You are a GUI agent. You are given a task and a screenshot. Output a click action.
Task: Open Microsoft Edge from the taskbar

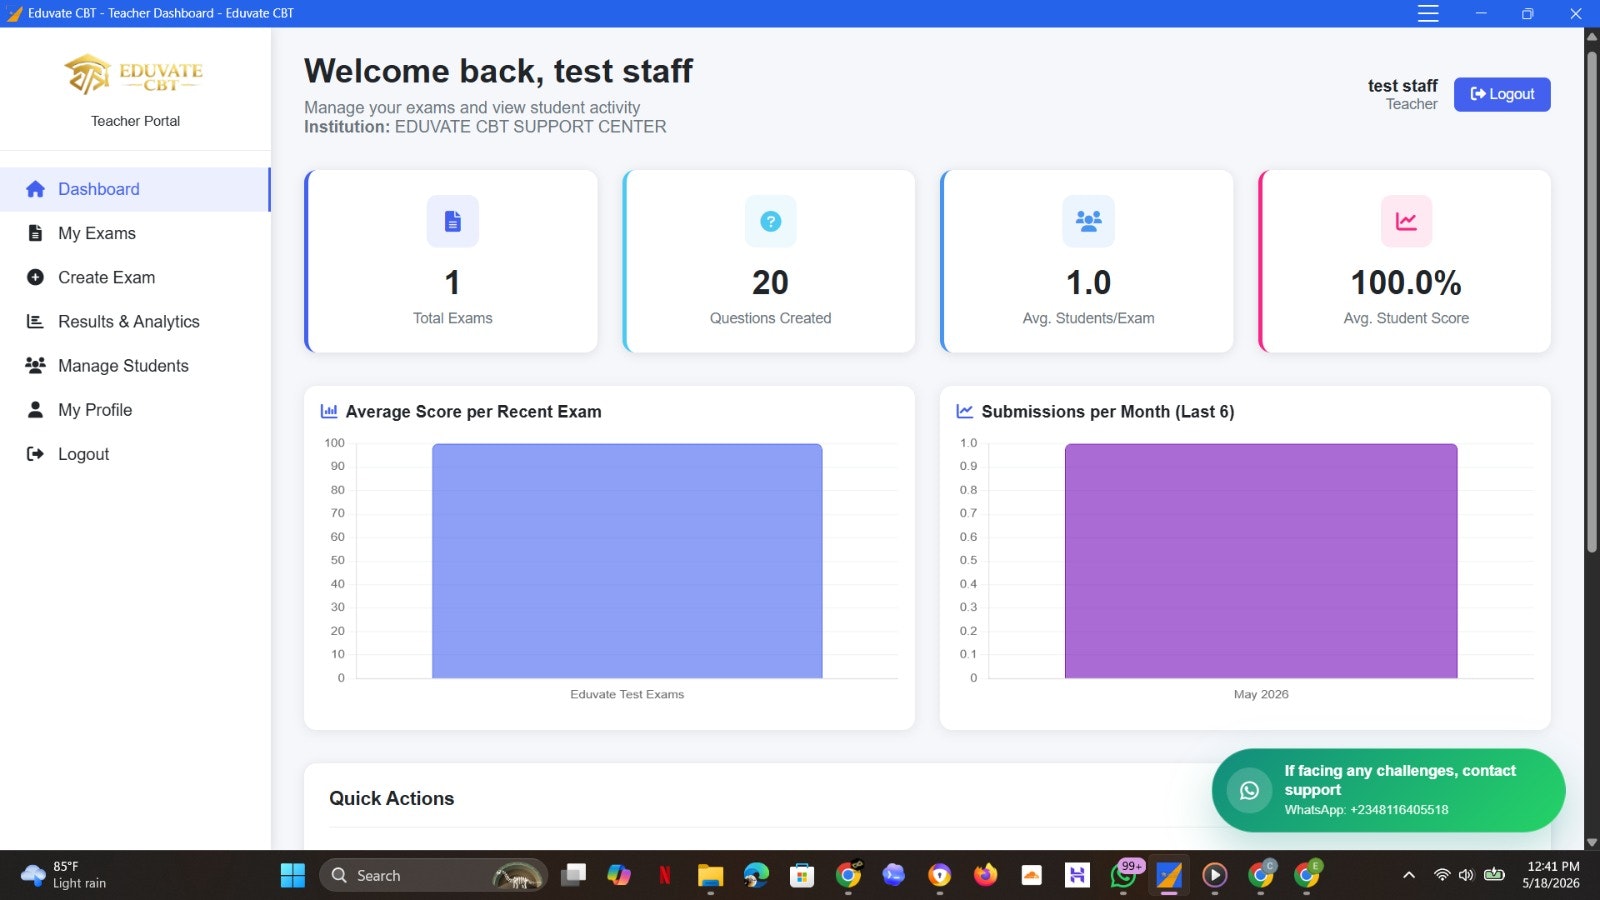[756, 875]
